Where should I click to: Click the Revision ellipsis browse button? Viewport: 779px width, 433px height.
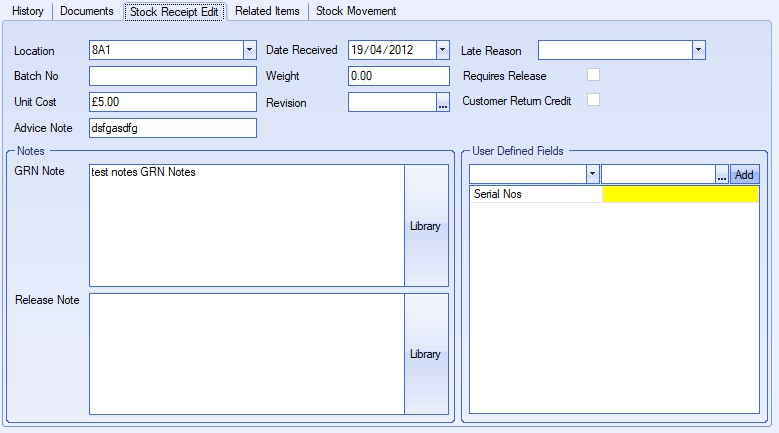pos(443,102)
